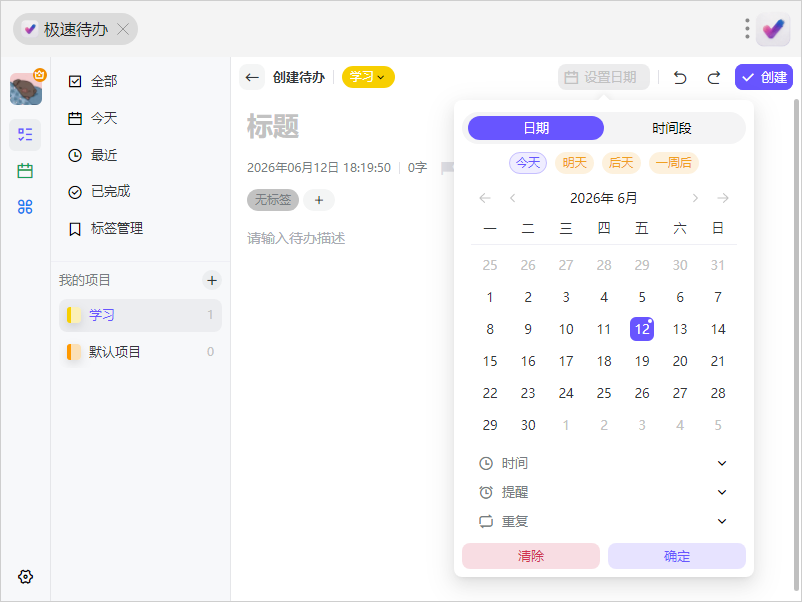The height and width of the screenshot is (602, 802).
Task: Click the 学习 project yellow color icon
Action: tap(74, 315)
